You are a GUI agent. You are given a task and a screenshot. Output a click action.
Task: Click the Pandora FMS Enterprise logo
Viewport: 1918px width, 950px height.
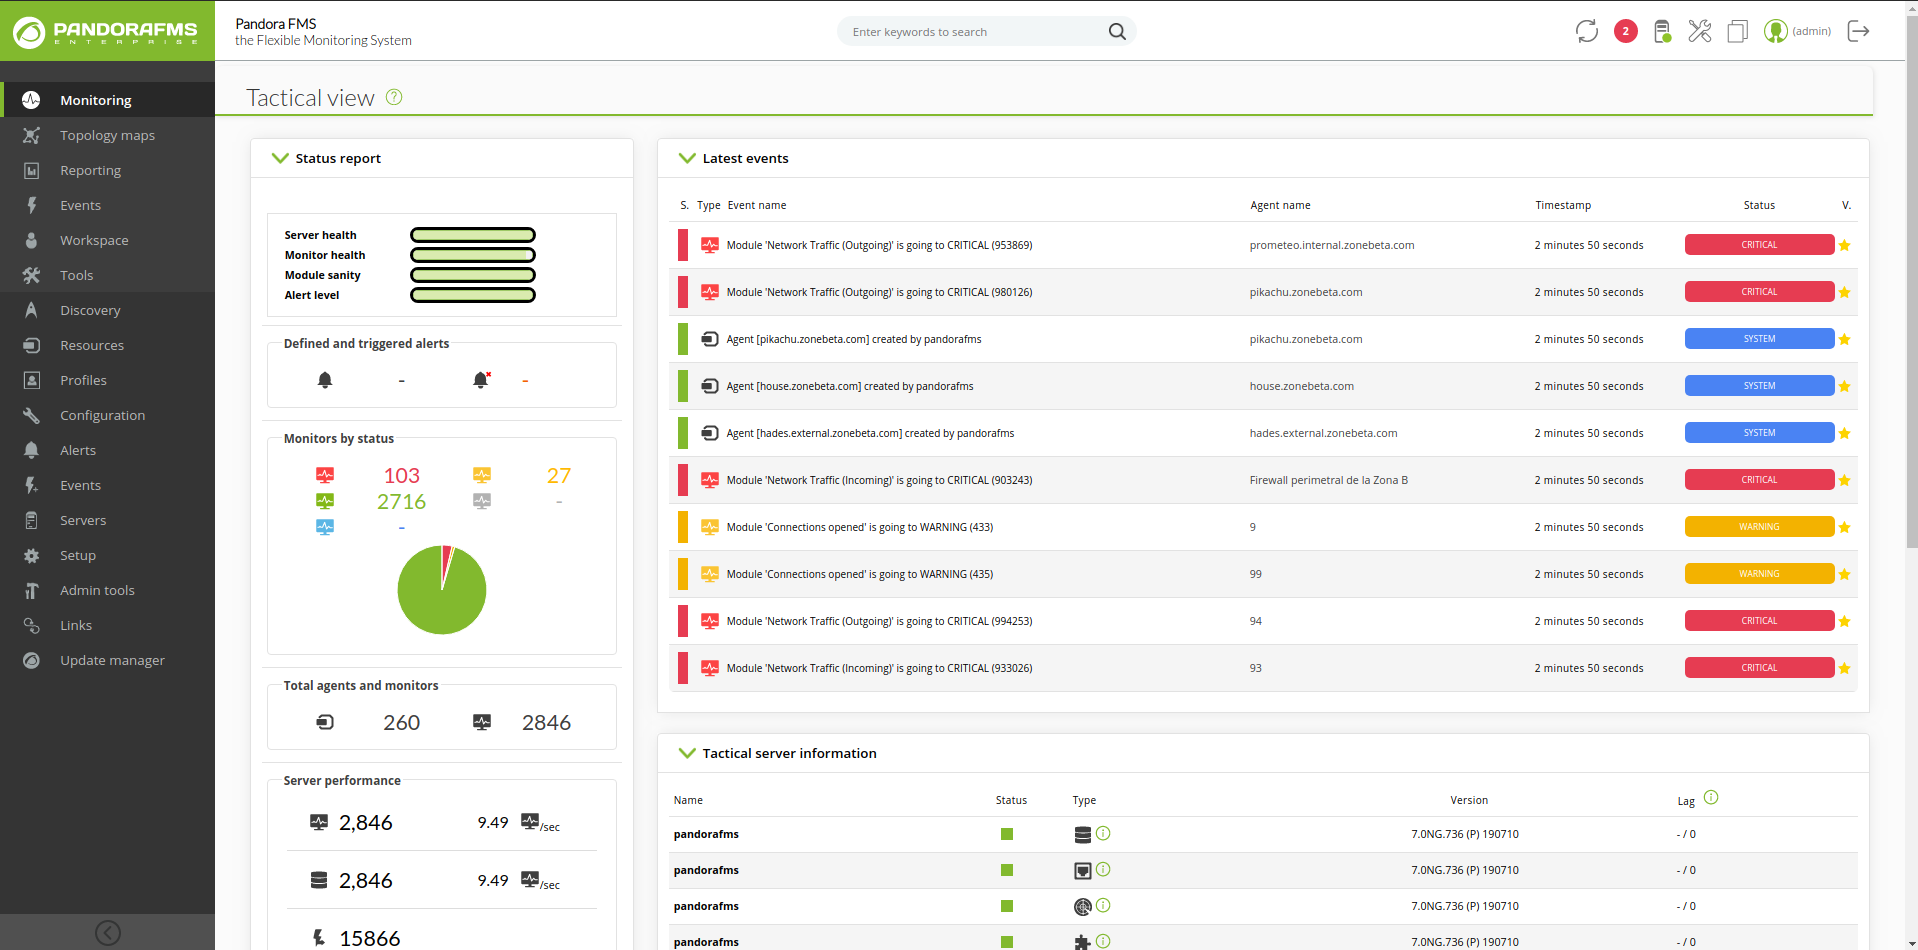pyautogui.click(x=107, y=31)
